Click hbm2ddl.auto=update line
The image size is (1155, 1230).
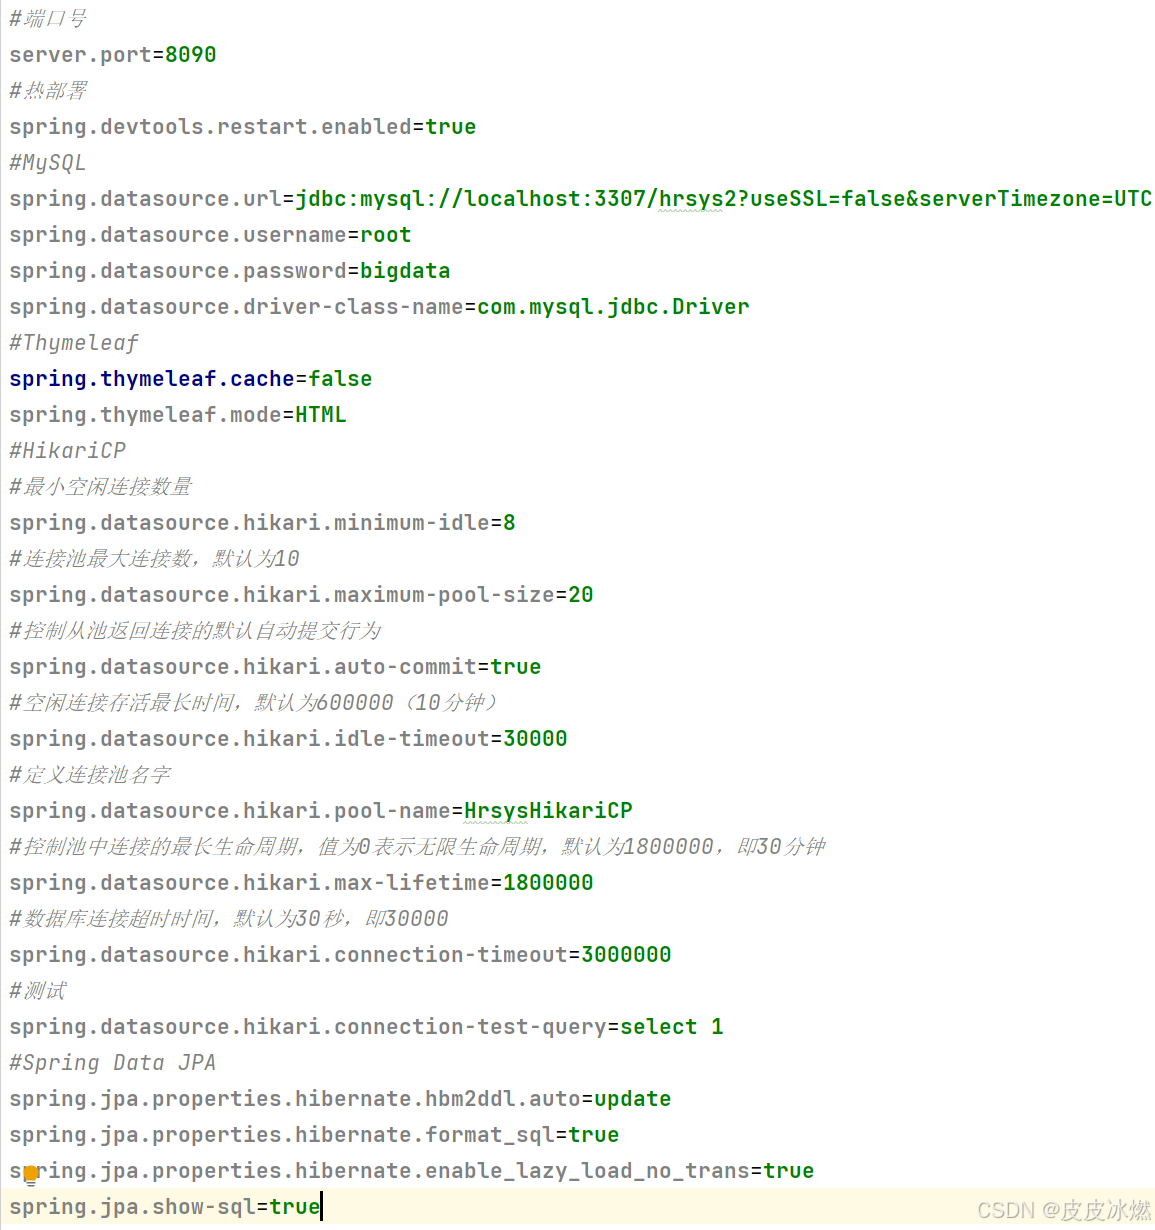pyautogui.click(x=340, y=1099)
